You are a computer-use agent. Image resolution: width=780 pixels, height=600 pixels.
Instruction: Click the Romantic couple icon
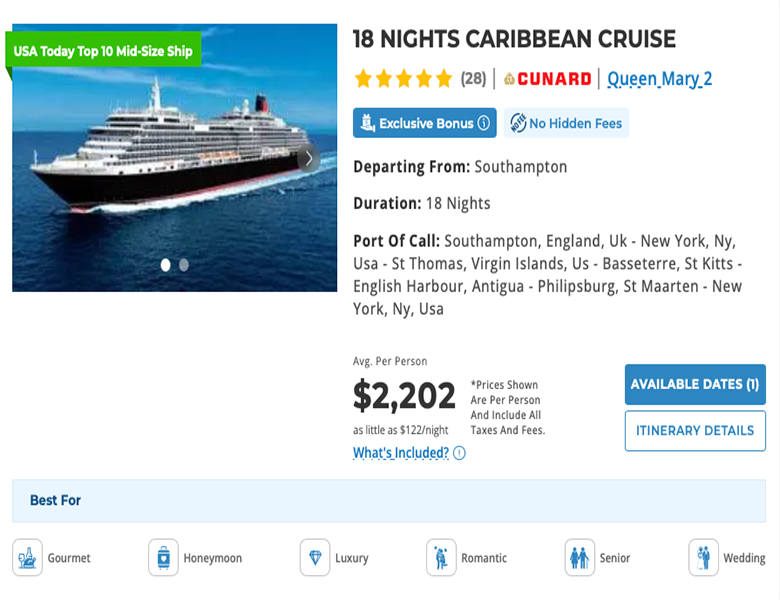(441, 557)
